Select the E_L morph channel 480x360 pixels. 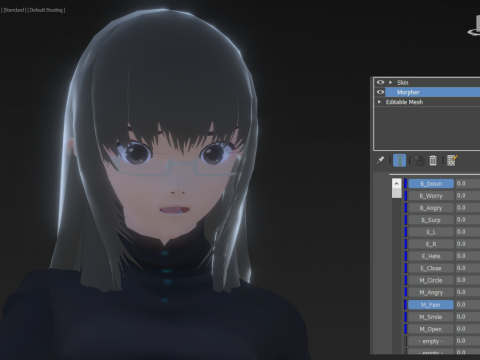[x=431, y=232]
